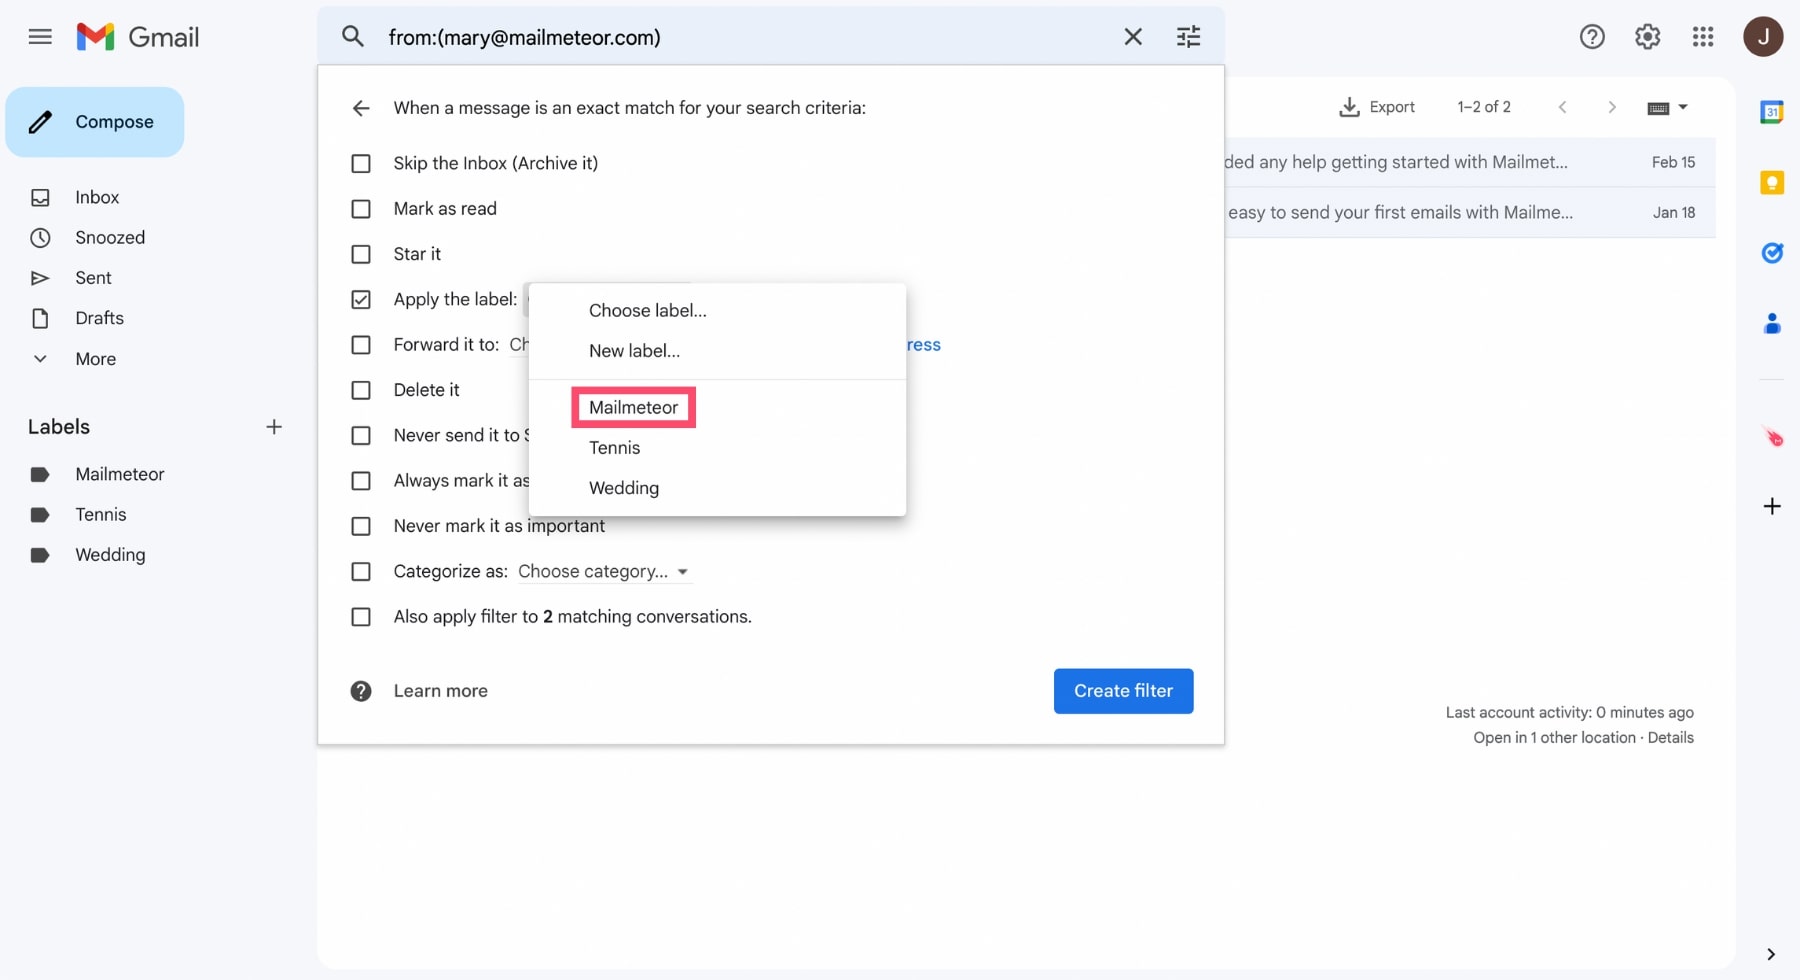Click the search magnifier icon
Image resolution: width=1800 pixels, height=980 pixels.
(352, 37)
